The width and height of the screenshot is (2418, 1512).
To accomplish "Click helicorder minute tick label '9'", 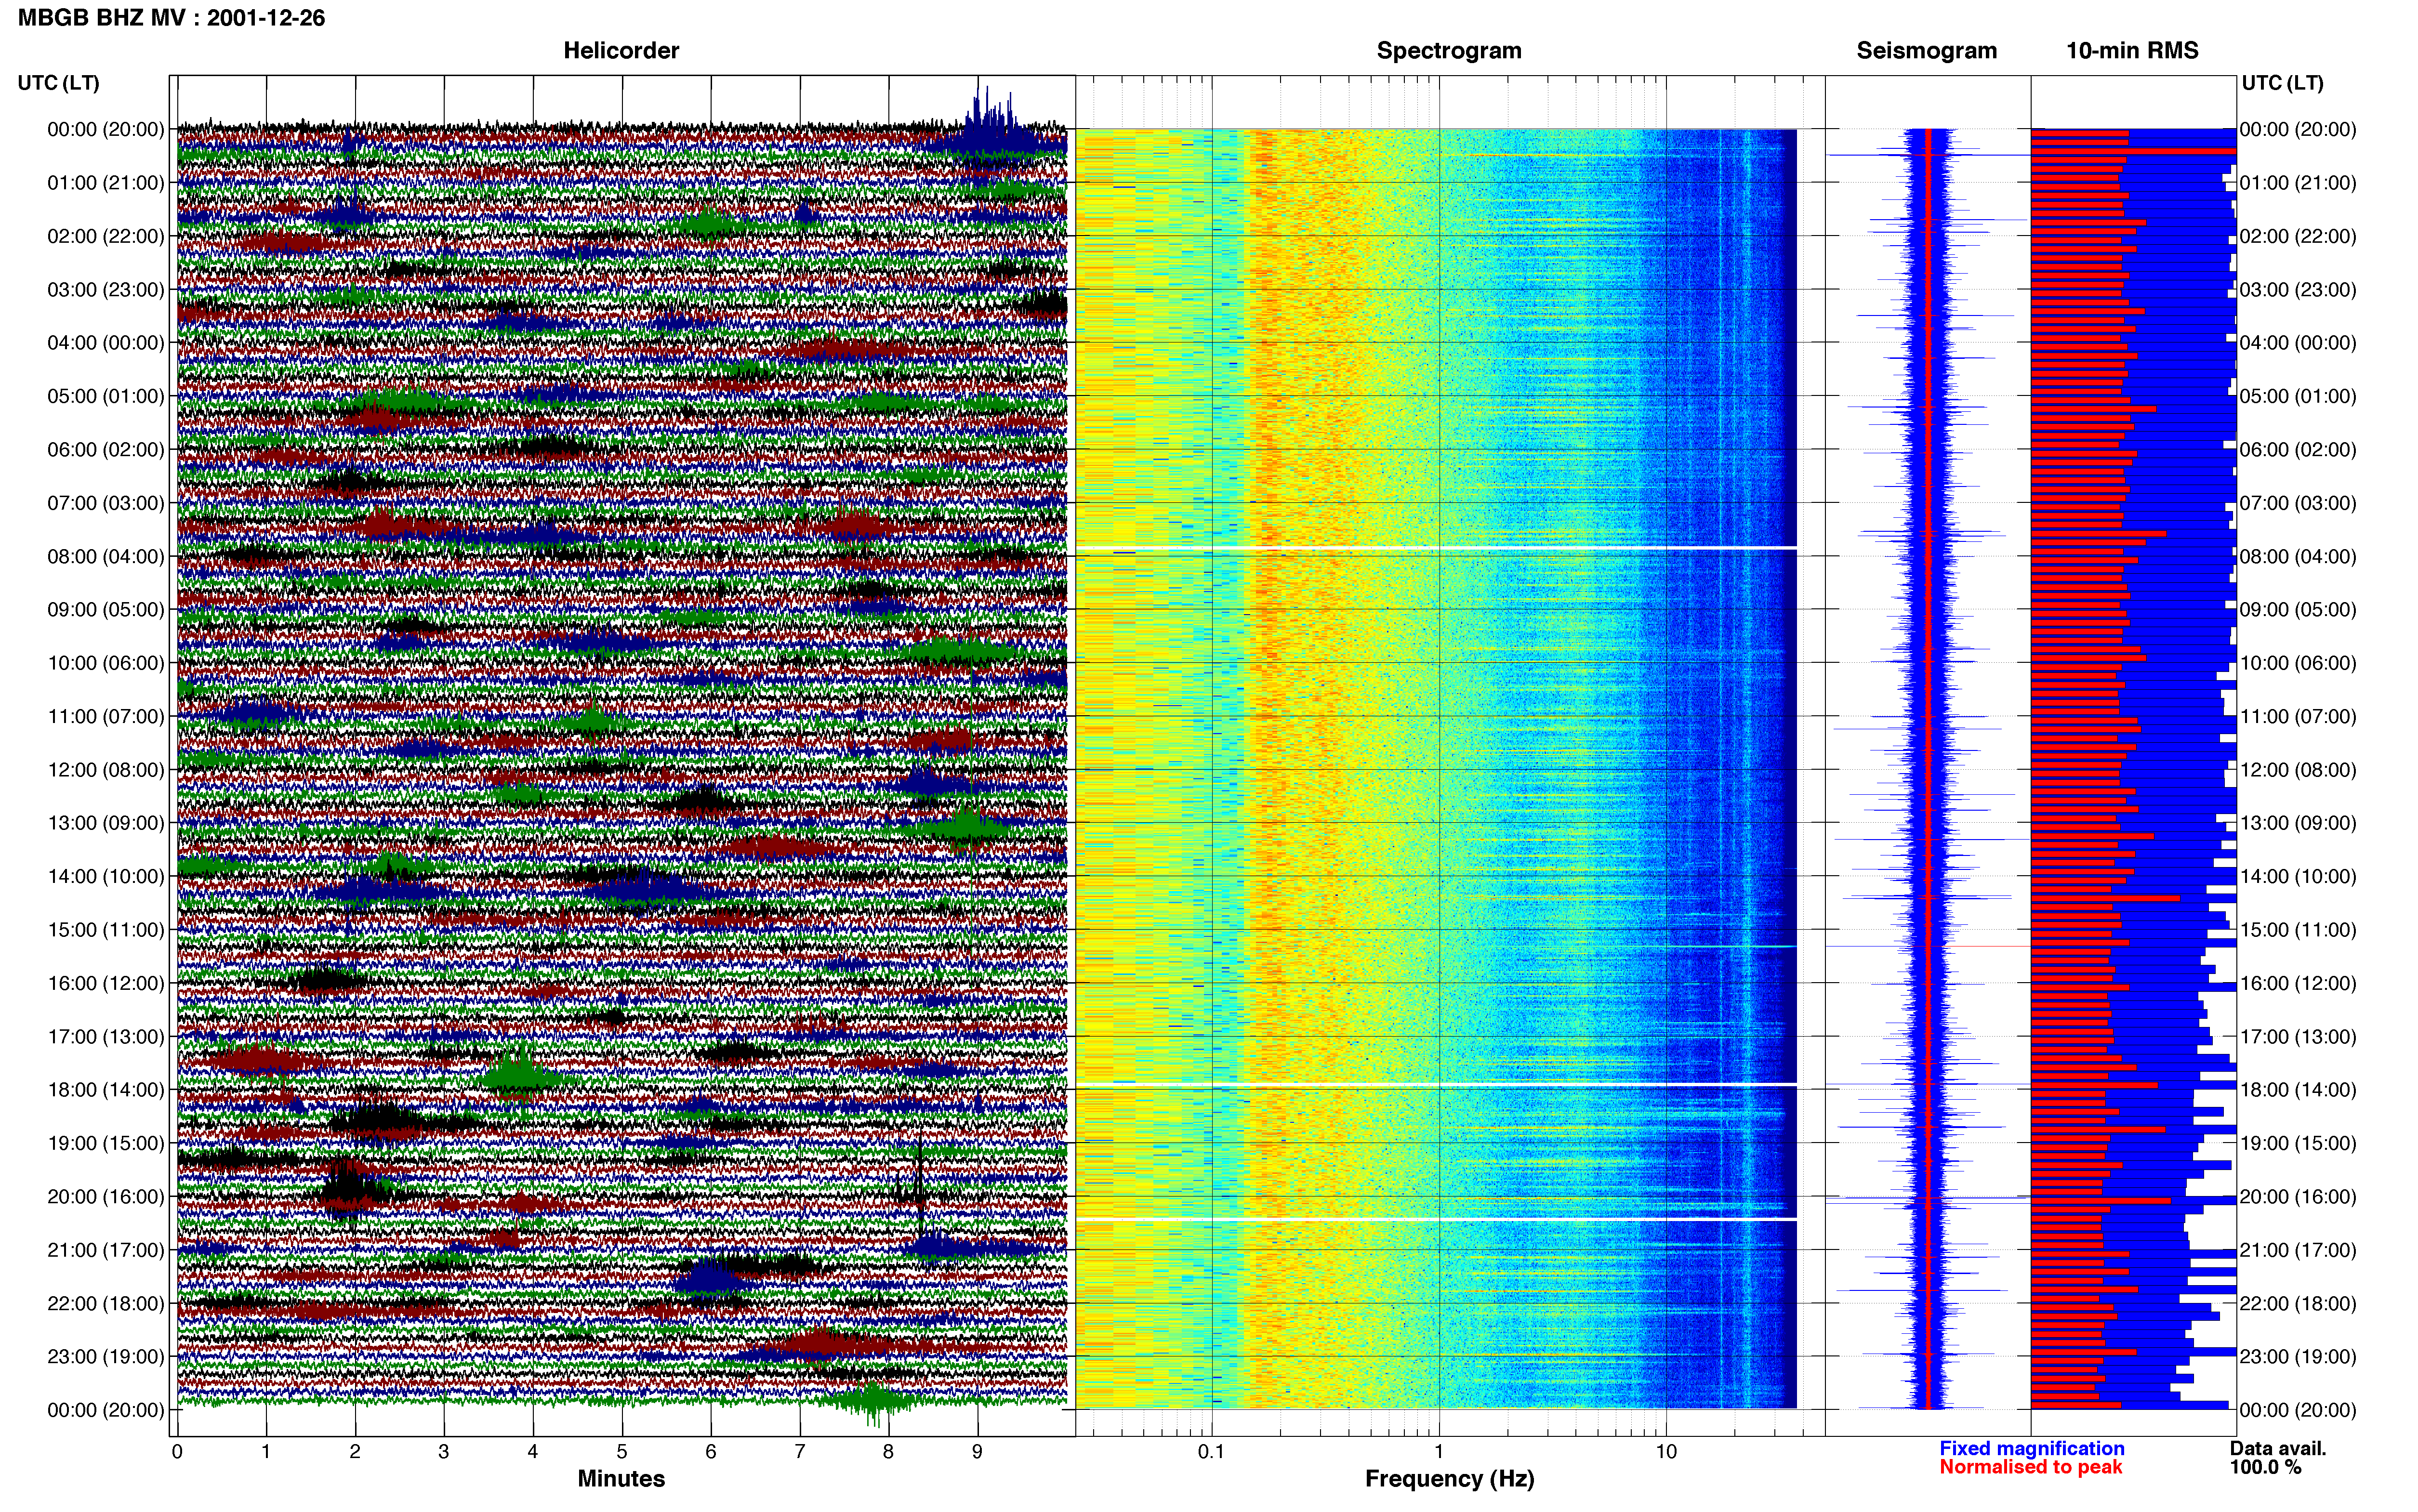I will click(x=977, y=1452).
